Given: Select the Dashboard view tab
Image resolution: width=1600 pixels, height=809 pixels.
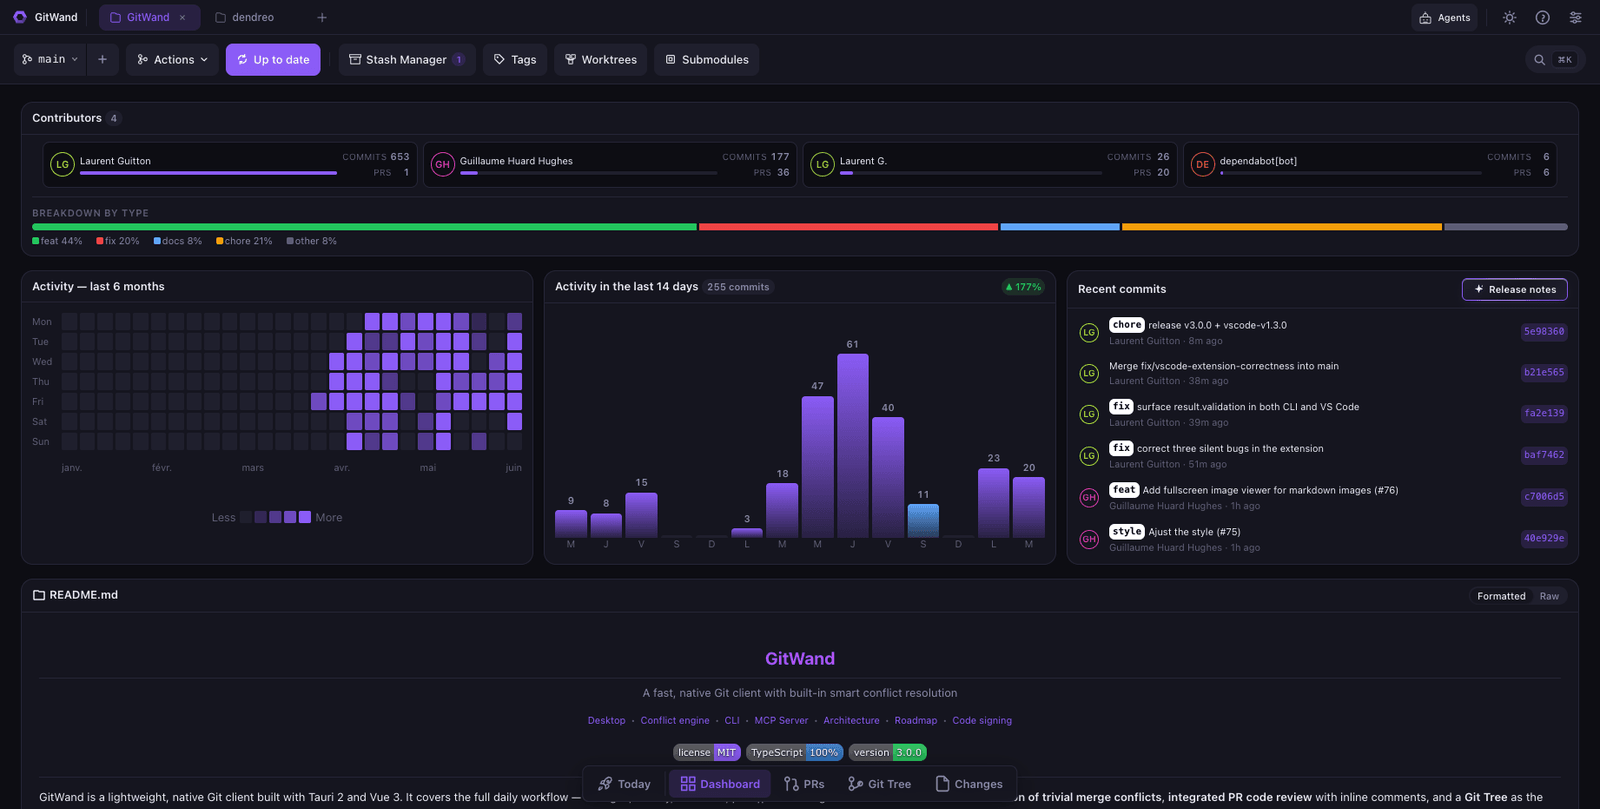Looking at the screenshot, I should pyautogui.click(x=720, y=784).
